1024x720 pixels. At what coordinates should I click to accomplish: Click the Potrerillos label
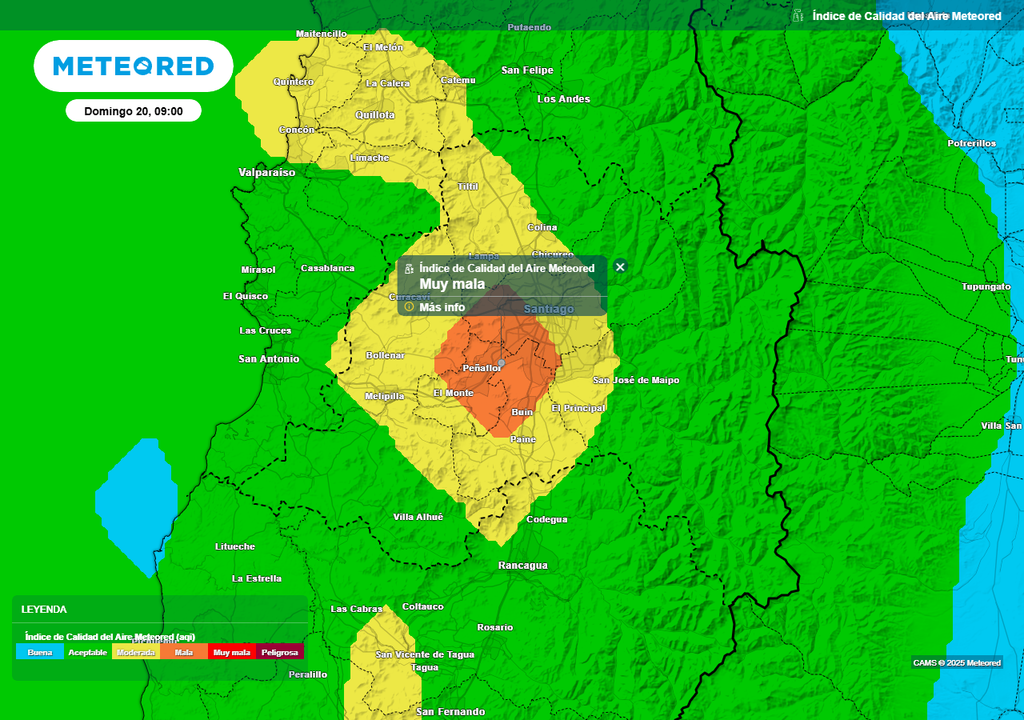pyautogui.click(x=972, y=143)
